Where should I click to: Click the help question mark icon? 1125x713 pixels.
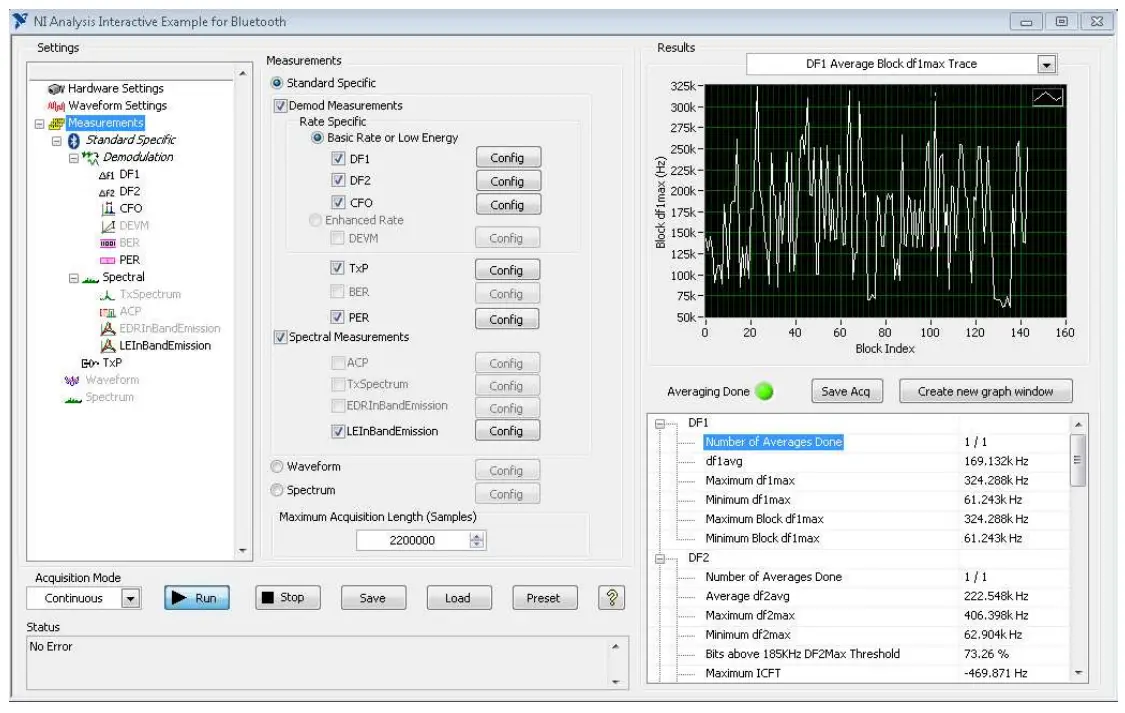tap(611, 598)
